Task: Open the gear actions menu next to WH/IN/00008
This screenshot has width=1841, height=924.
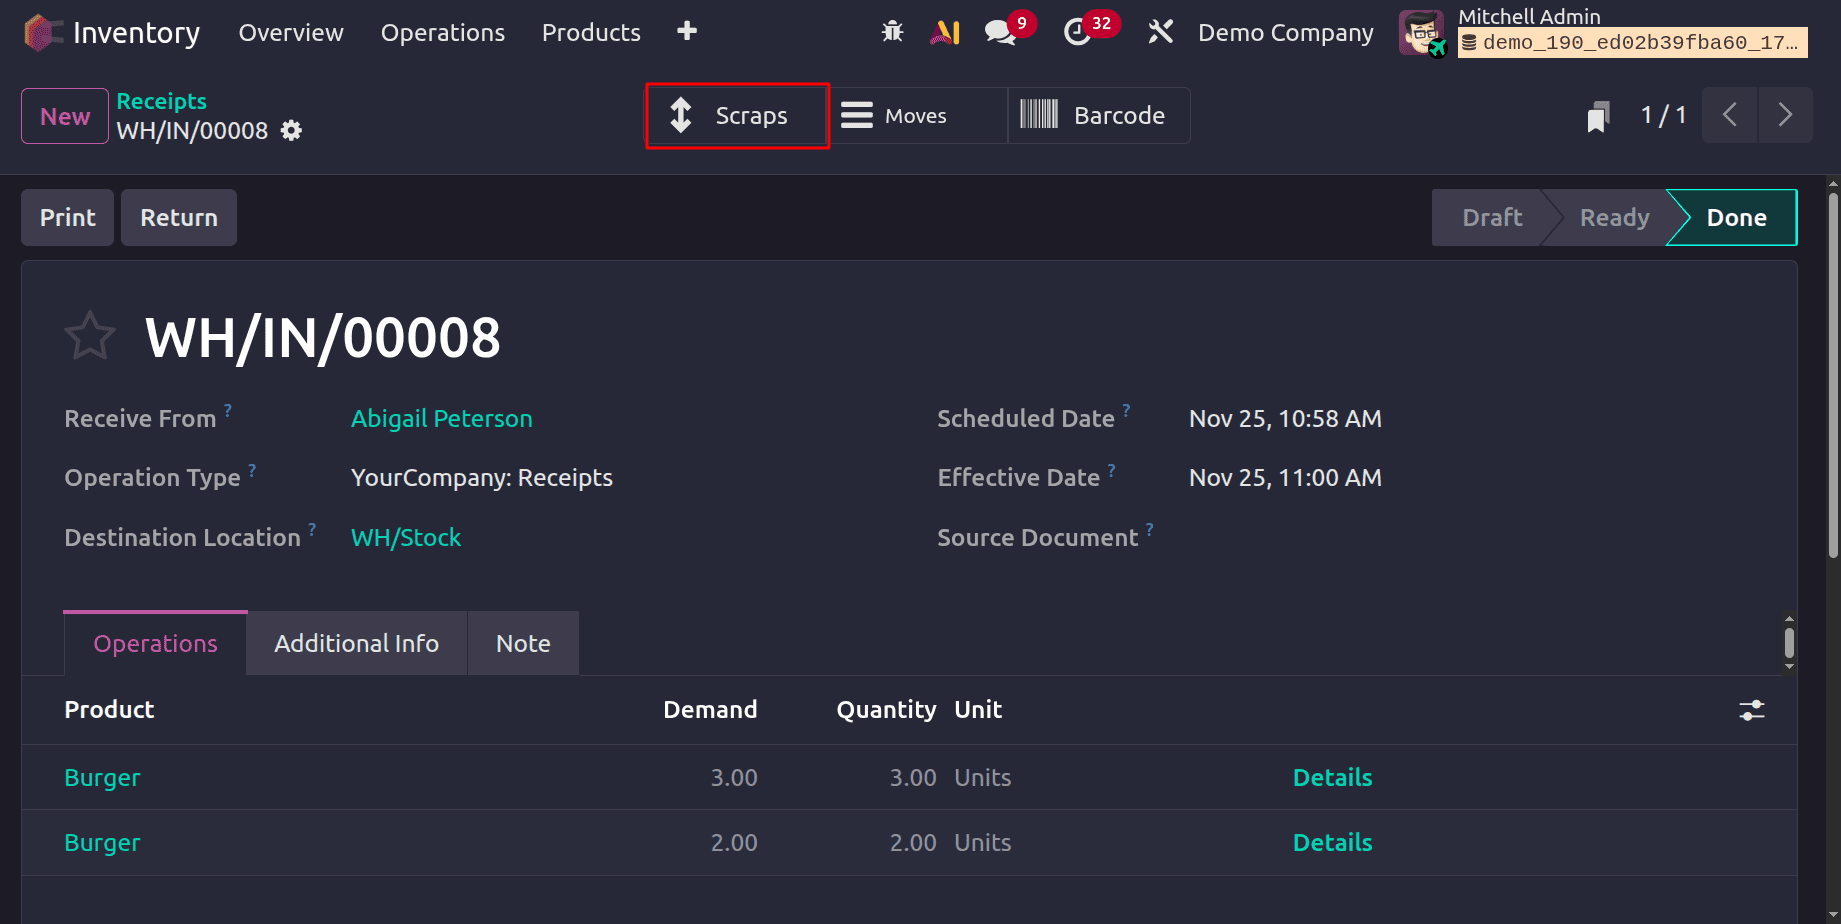Action: pos(291,130)
